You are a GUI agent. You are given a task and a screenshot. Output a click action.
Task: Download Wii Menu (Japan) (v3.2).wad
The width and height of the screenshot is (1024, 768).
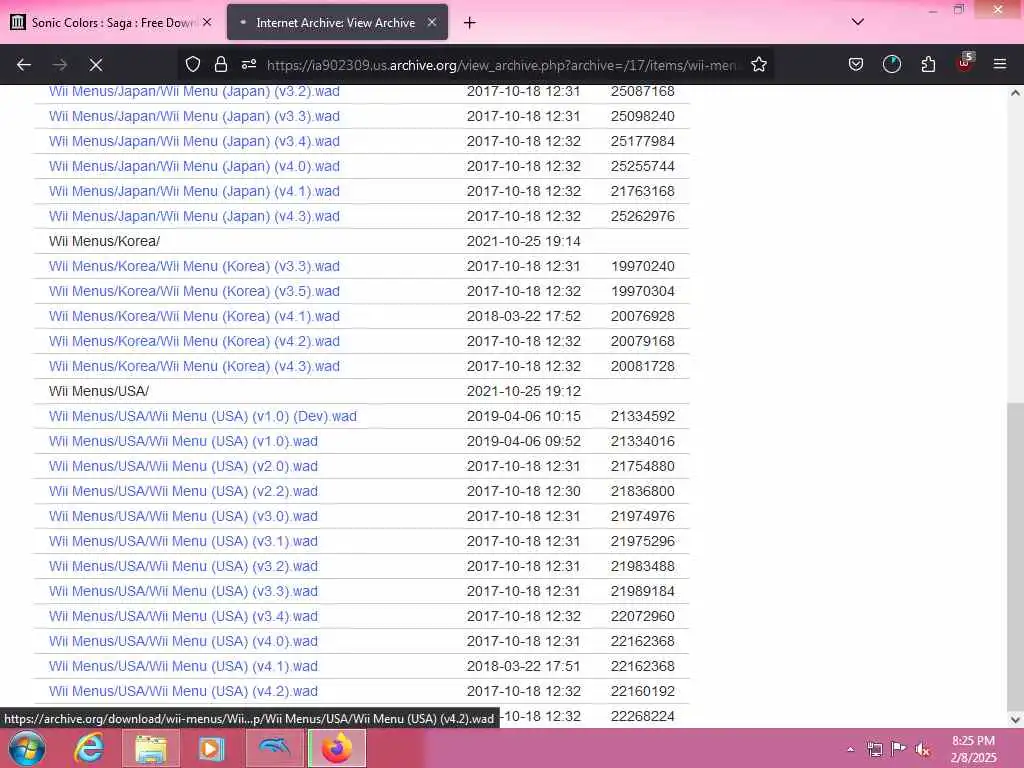194,91
